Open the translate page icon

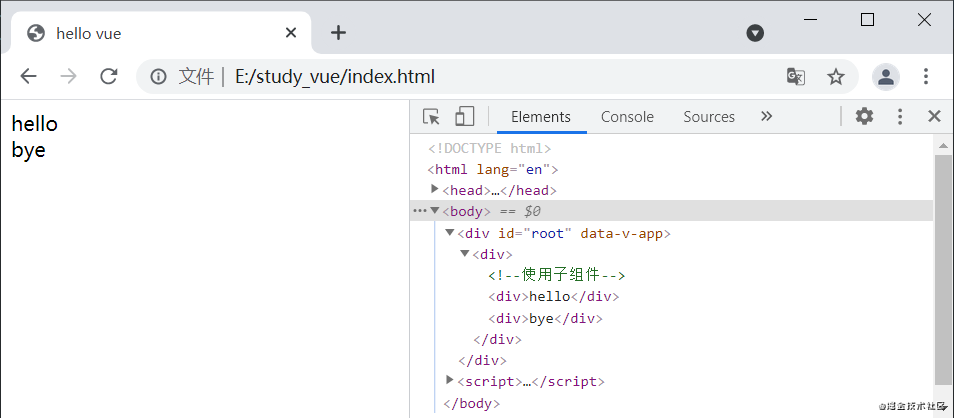tap(796, 77)
